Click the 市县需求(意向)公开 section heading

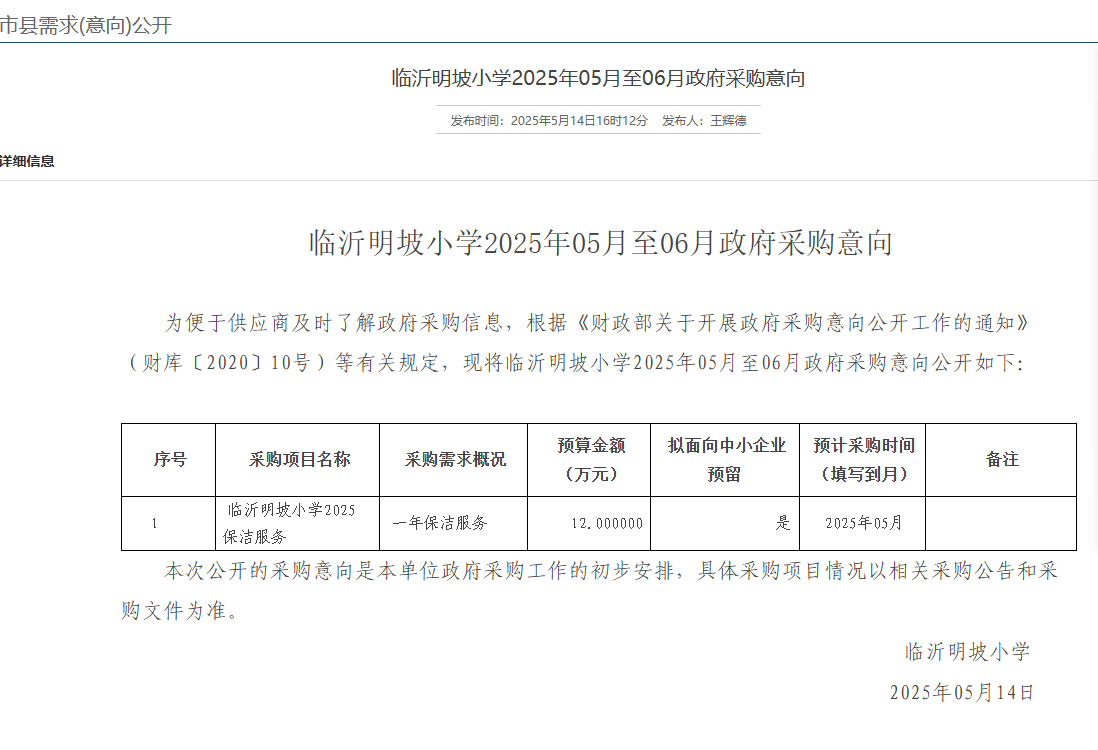85,26
